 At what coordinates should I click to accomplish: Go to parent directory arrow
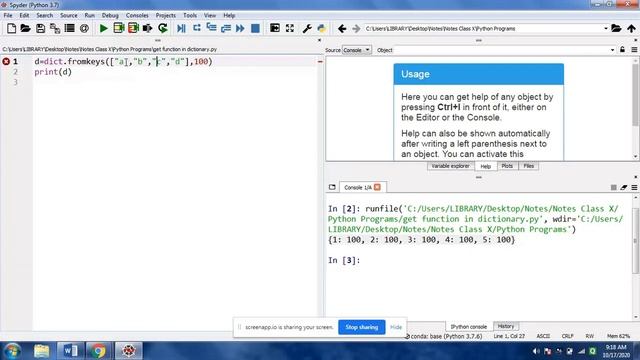(631, 29)
